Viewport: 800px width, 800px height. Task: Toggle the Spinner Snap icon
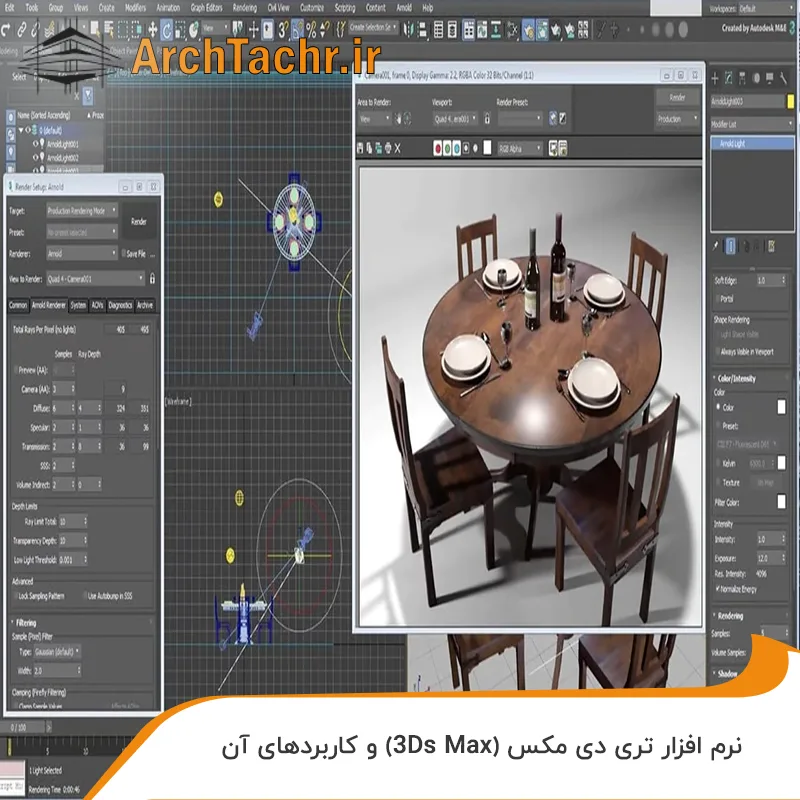coord(325,30)
